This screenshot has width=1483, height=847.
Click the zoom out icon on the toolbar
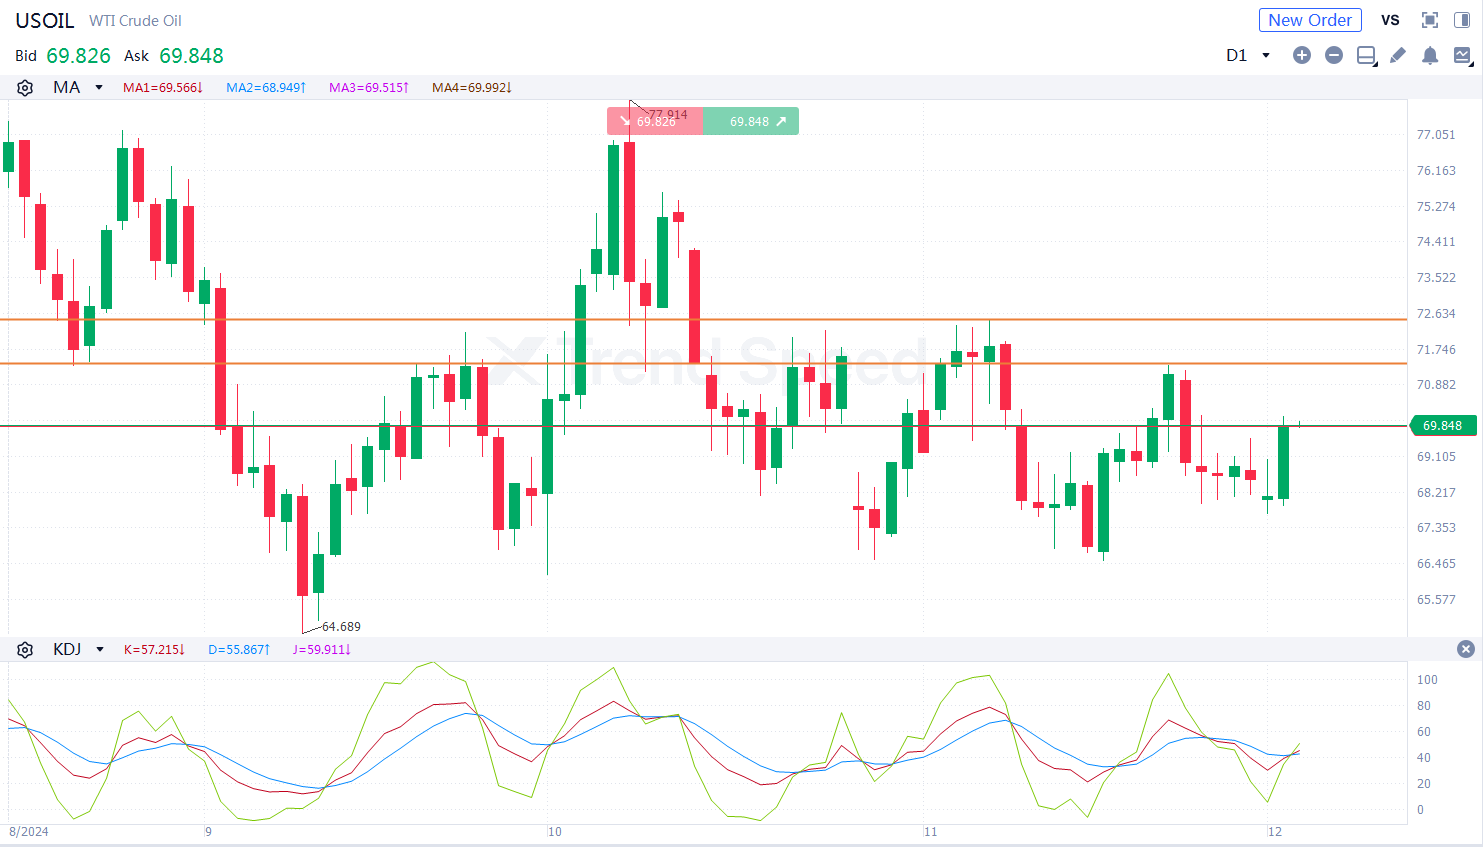1334,56
